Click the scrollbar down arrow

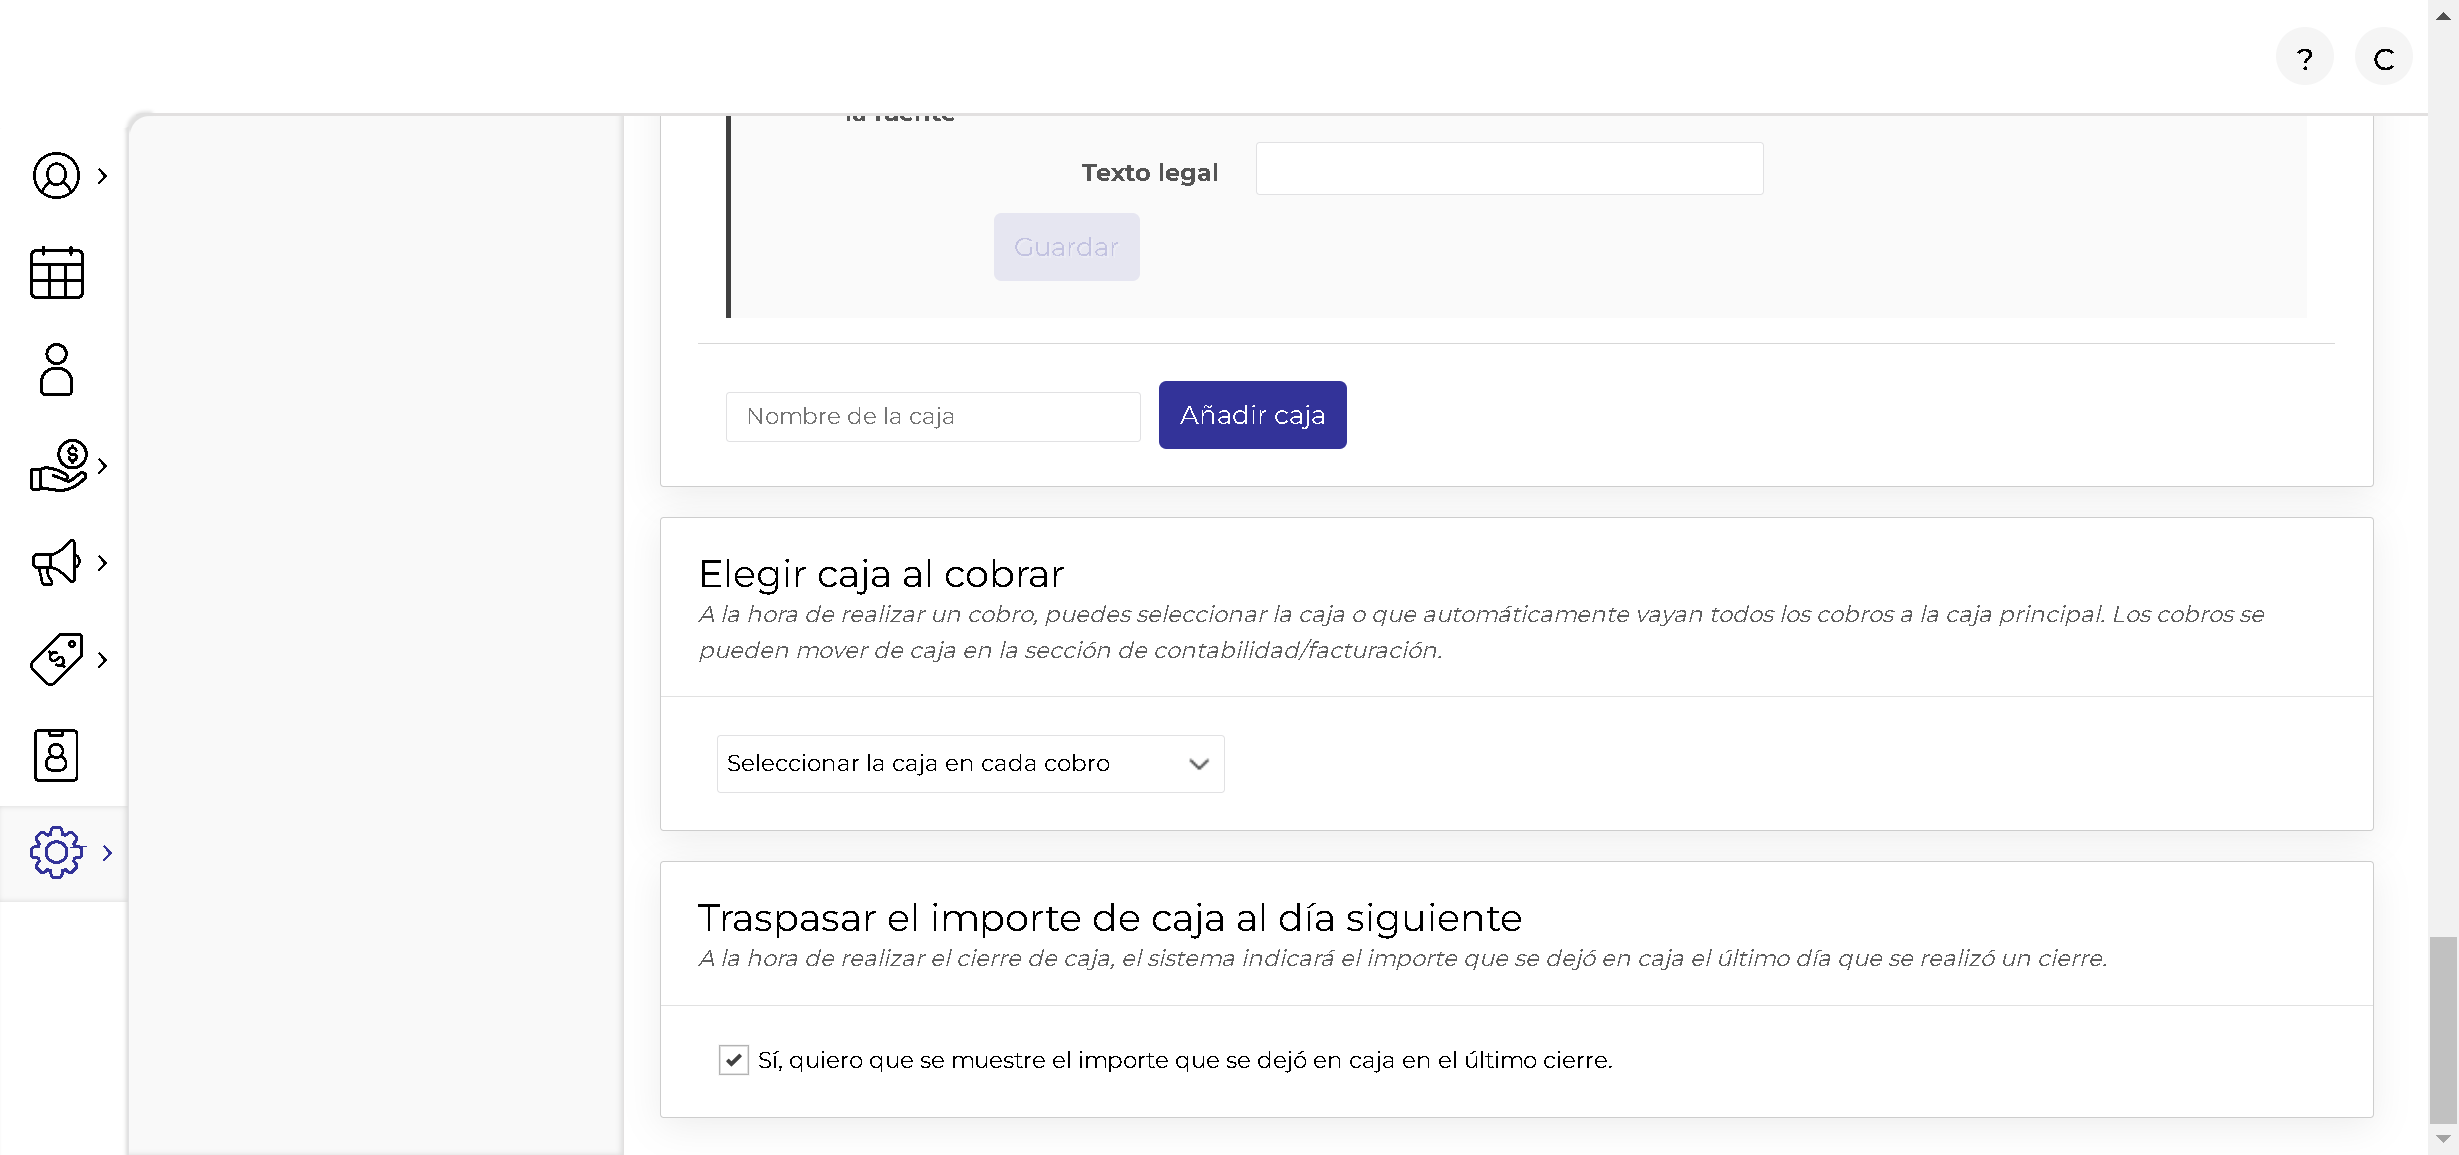click(2443, 1139)
